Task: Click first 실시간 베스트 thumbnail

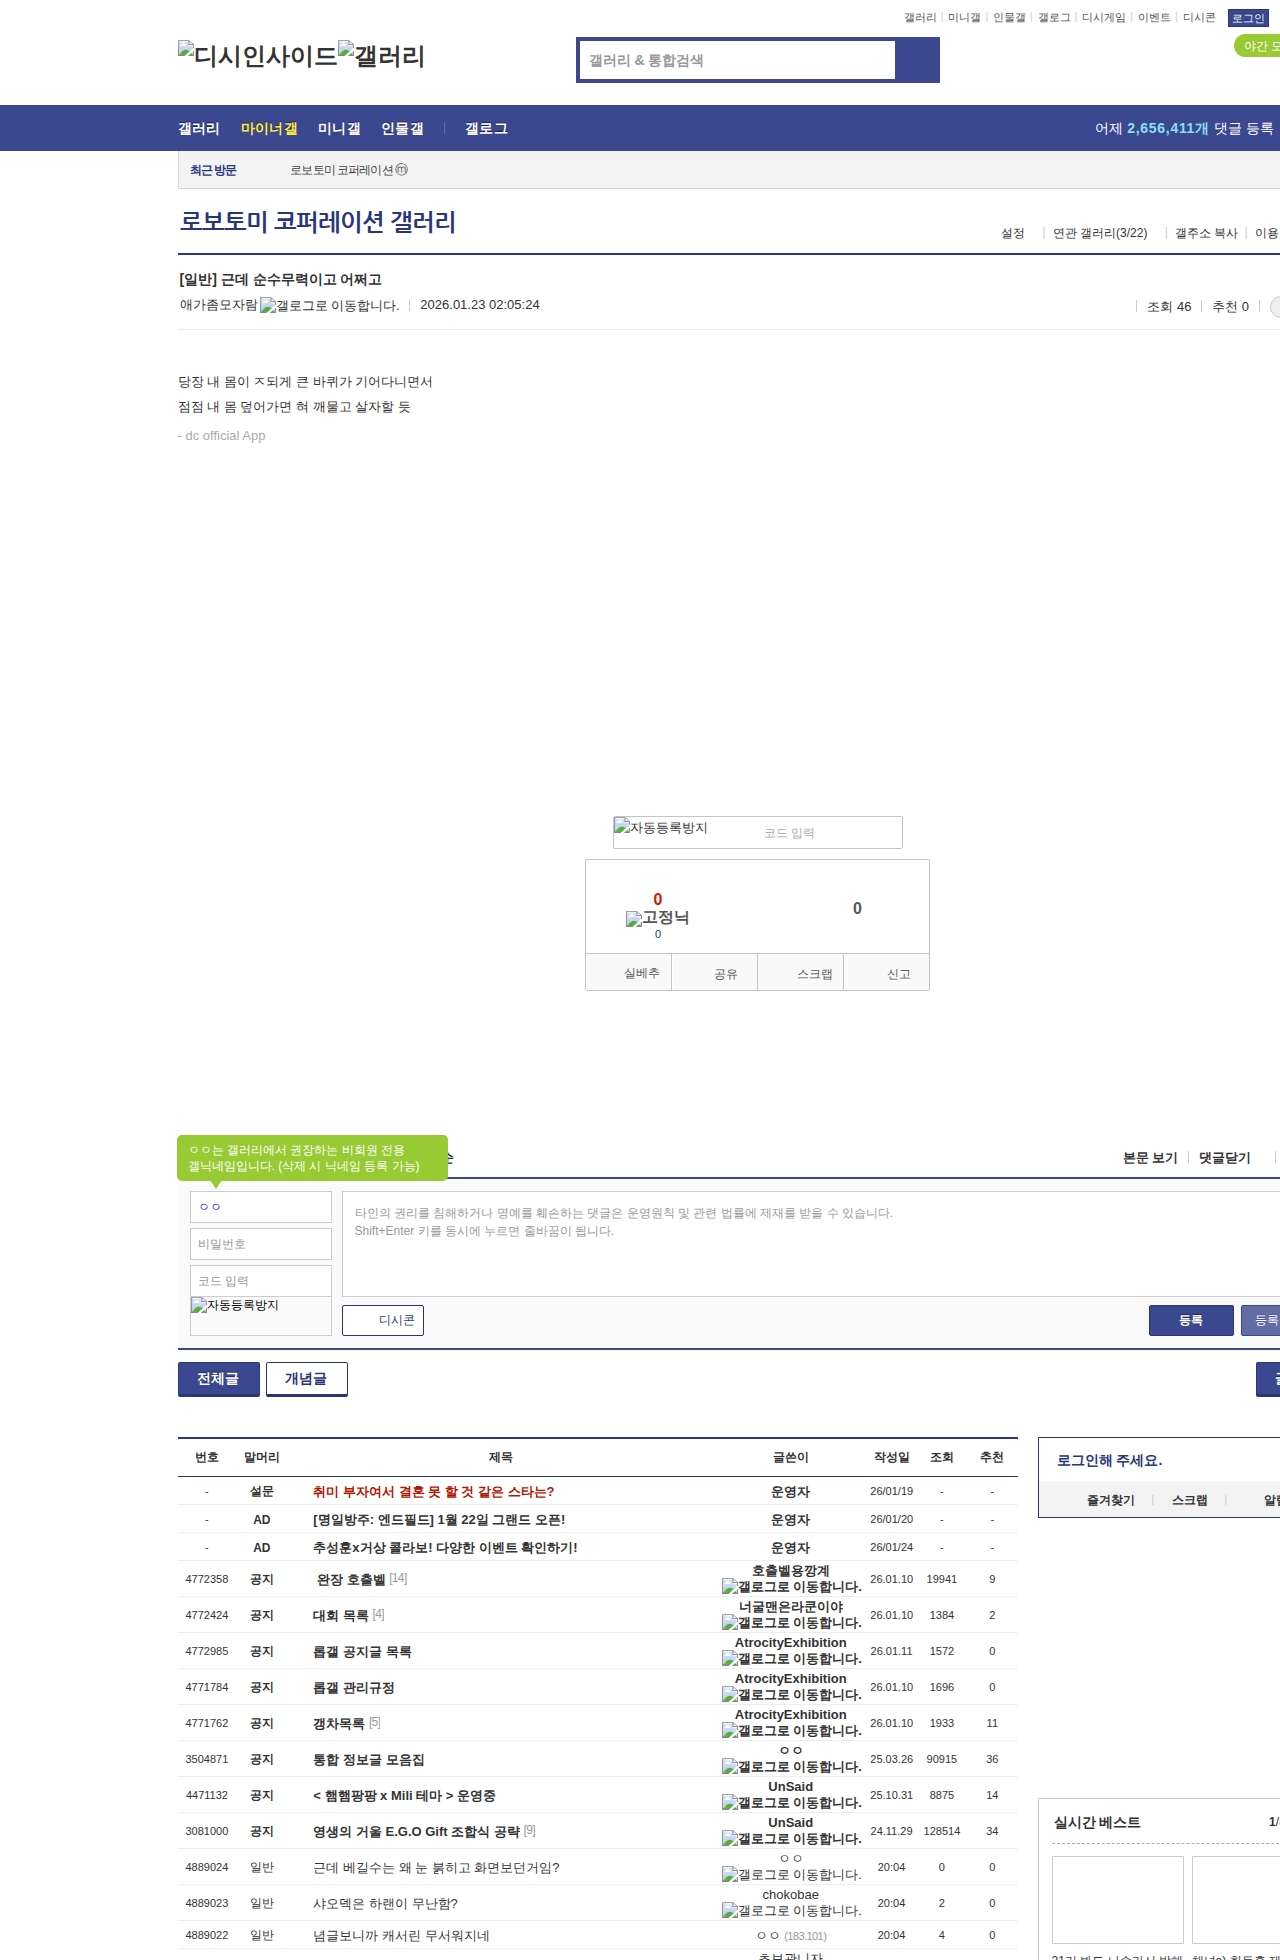Action: point(1118,1899)
